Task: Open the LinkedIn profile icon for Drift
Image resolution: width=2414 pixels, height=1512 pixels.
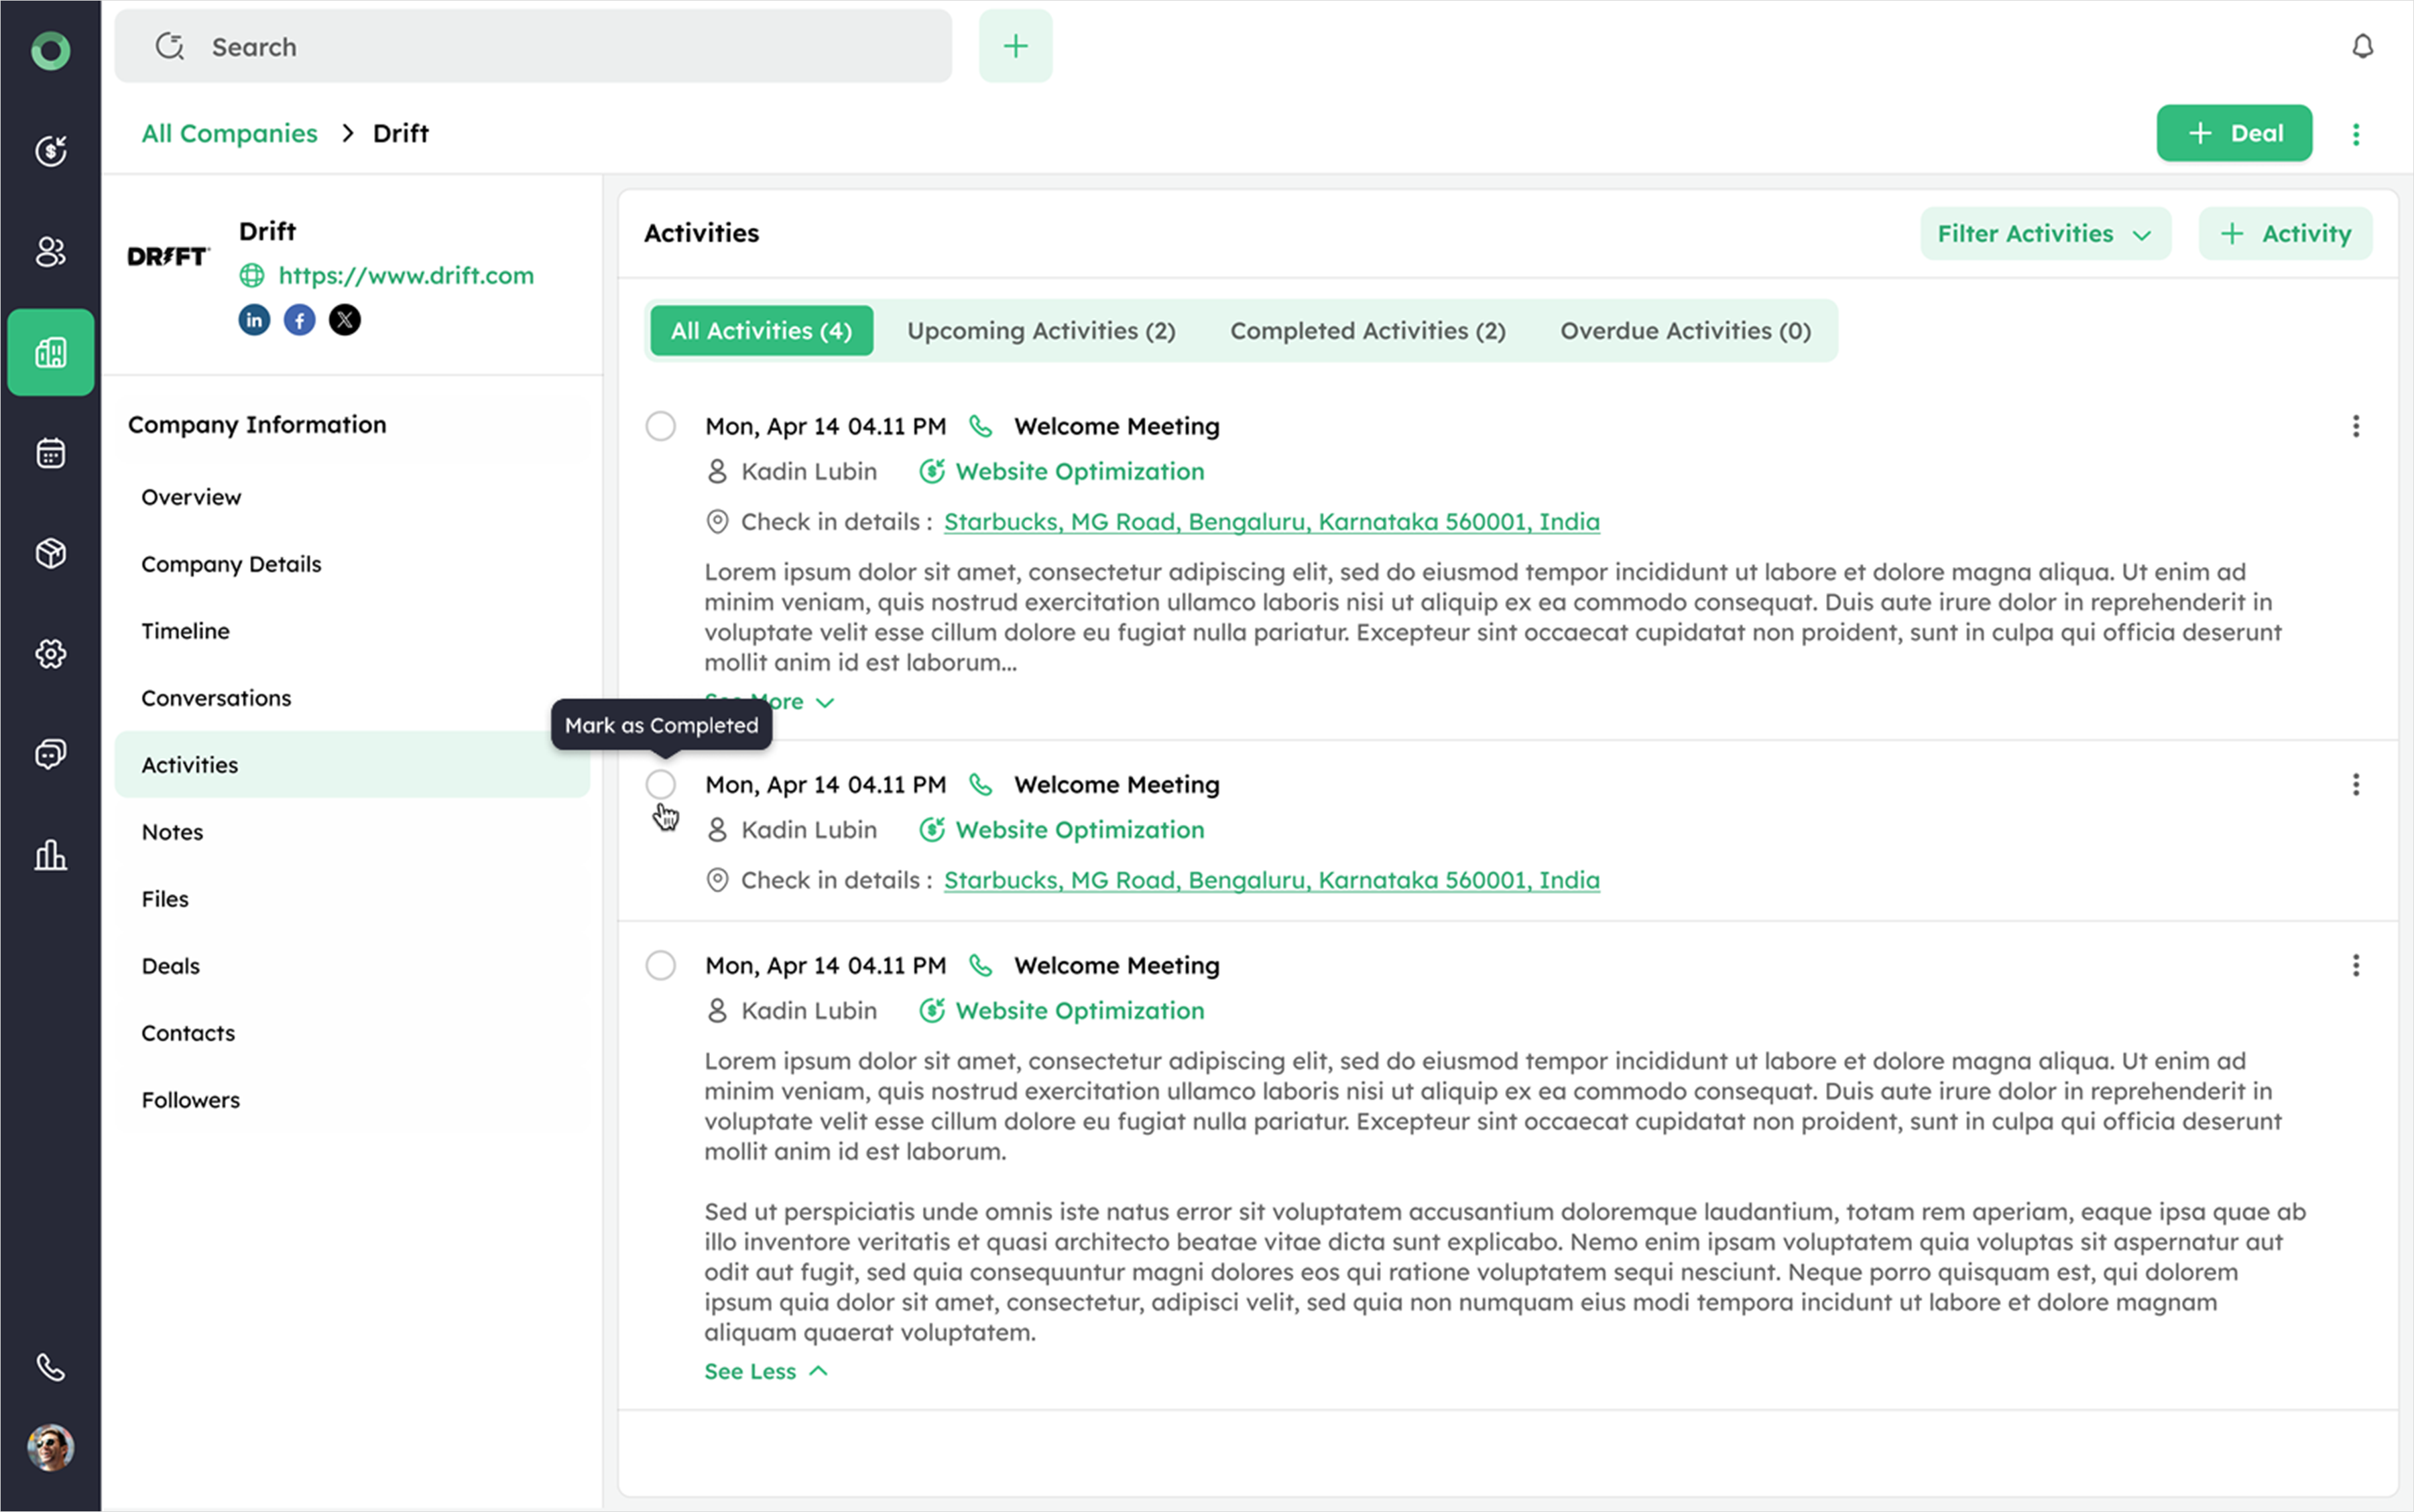Action: click(x=254, y=320)
